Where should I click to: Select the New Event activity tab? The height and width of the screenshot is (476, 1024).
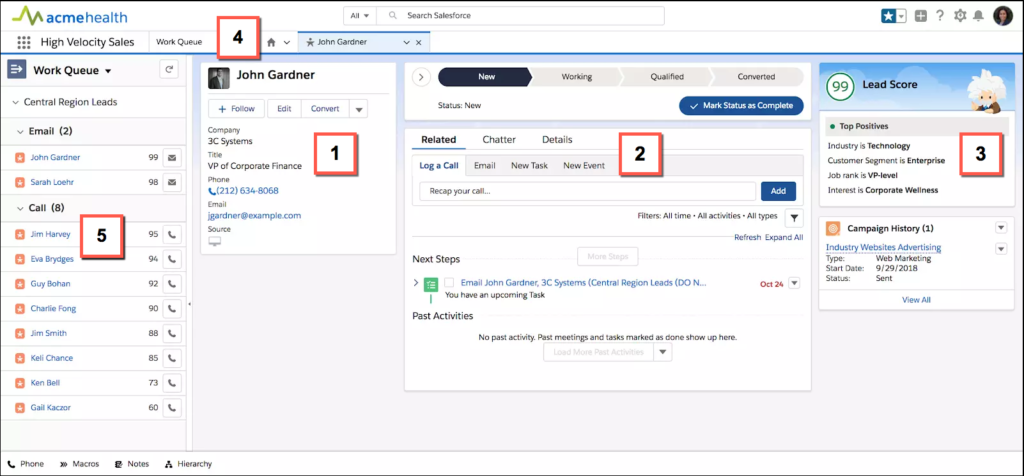[x=584, y=166]
